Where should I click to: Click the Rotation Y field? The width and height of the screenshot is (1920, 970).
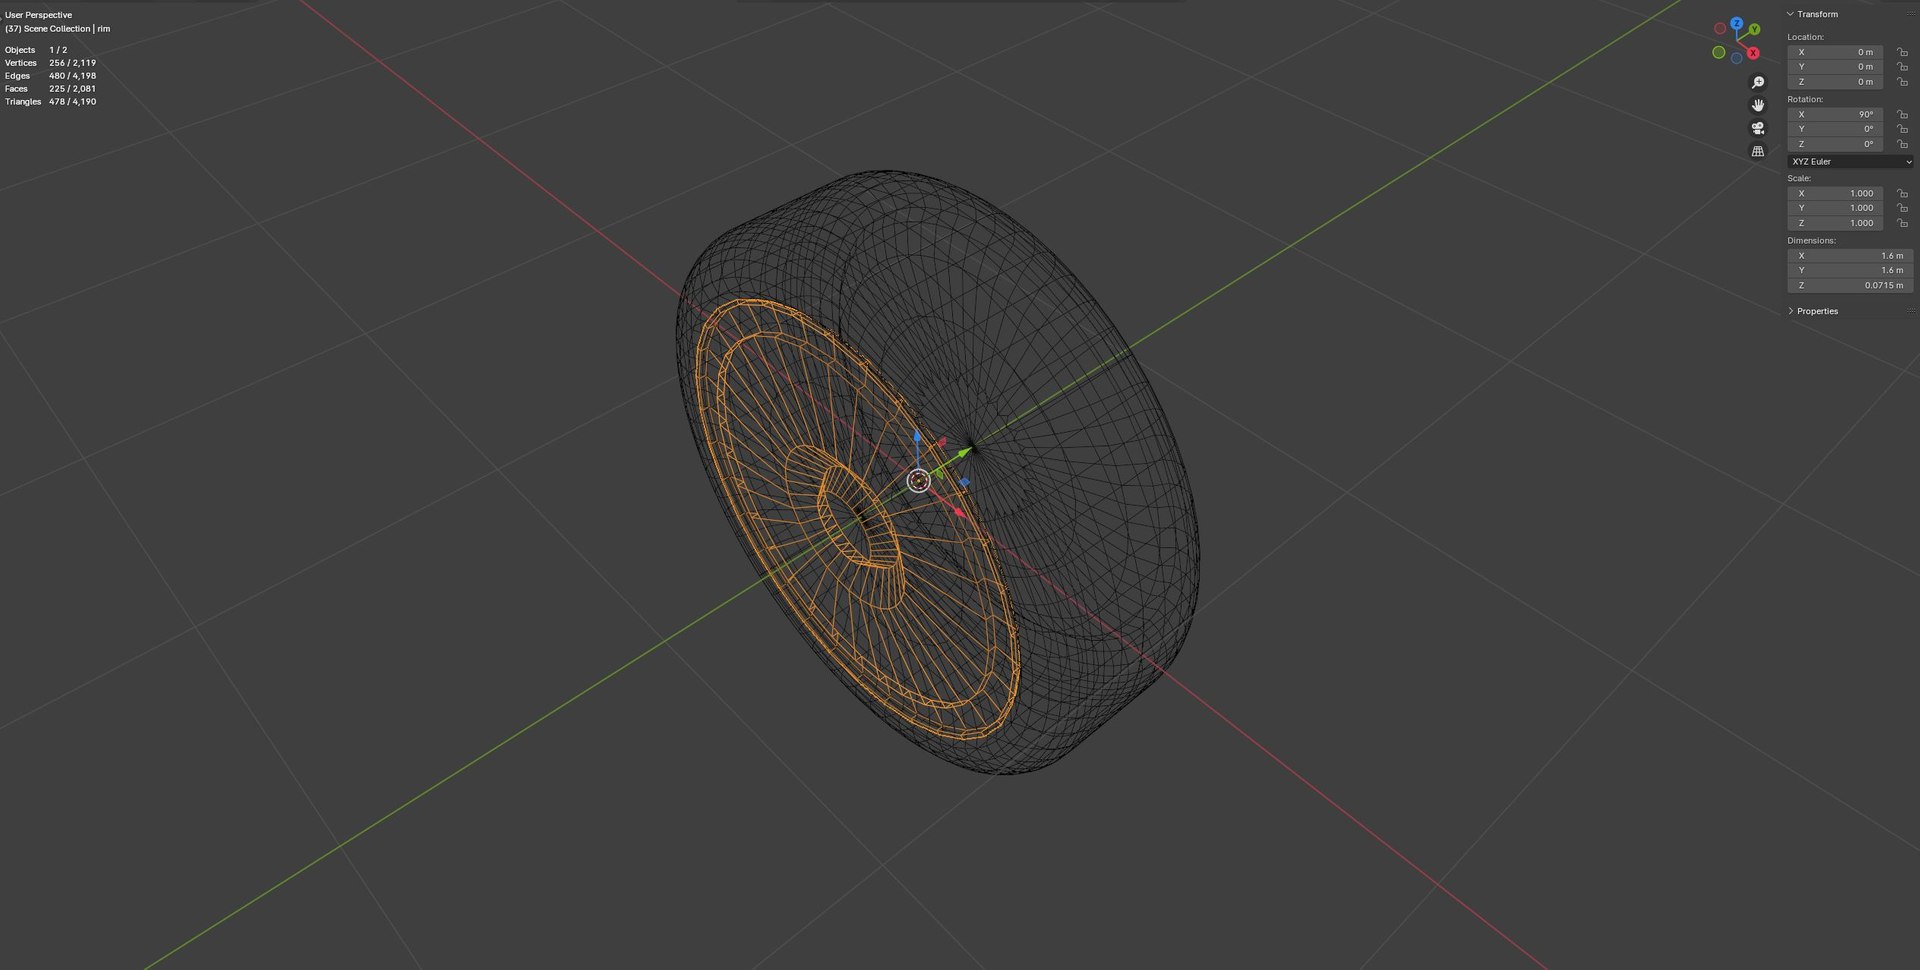pos(1835,129)
